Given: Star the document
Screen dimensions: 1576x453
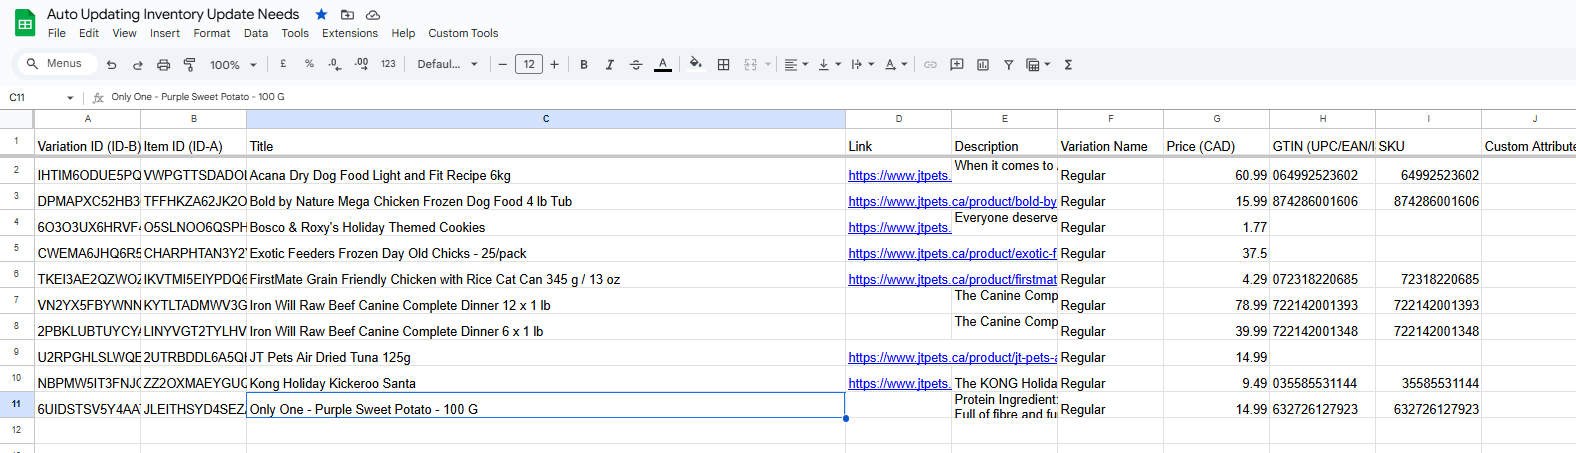Looking at the screenshot, I should click(x=321, y=14).
